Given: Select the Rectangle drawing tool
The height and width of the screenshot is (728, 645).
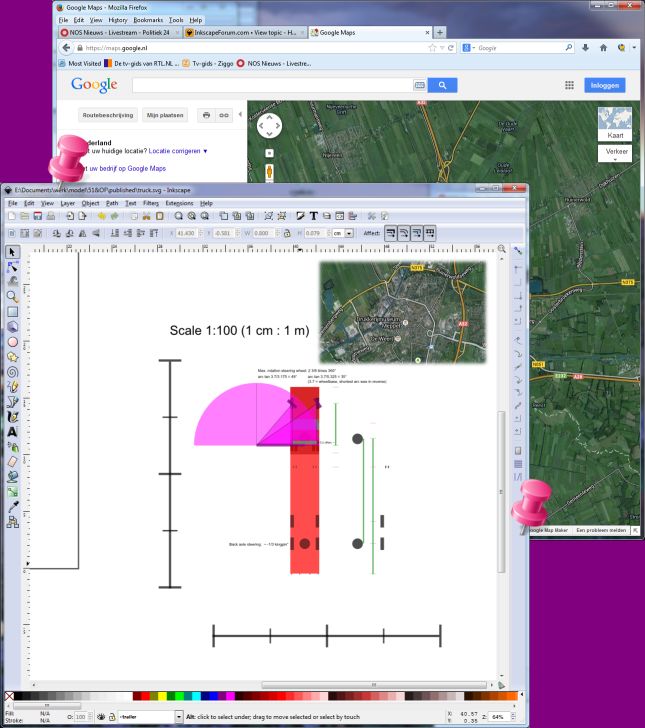Looking at the screenshot, I should pos(13,311).
